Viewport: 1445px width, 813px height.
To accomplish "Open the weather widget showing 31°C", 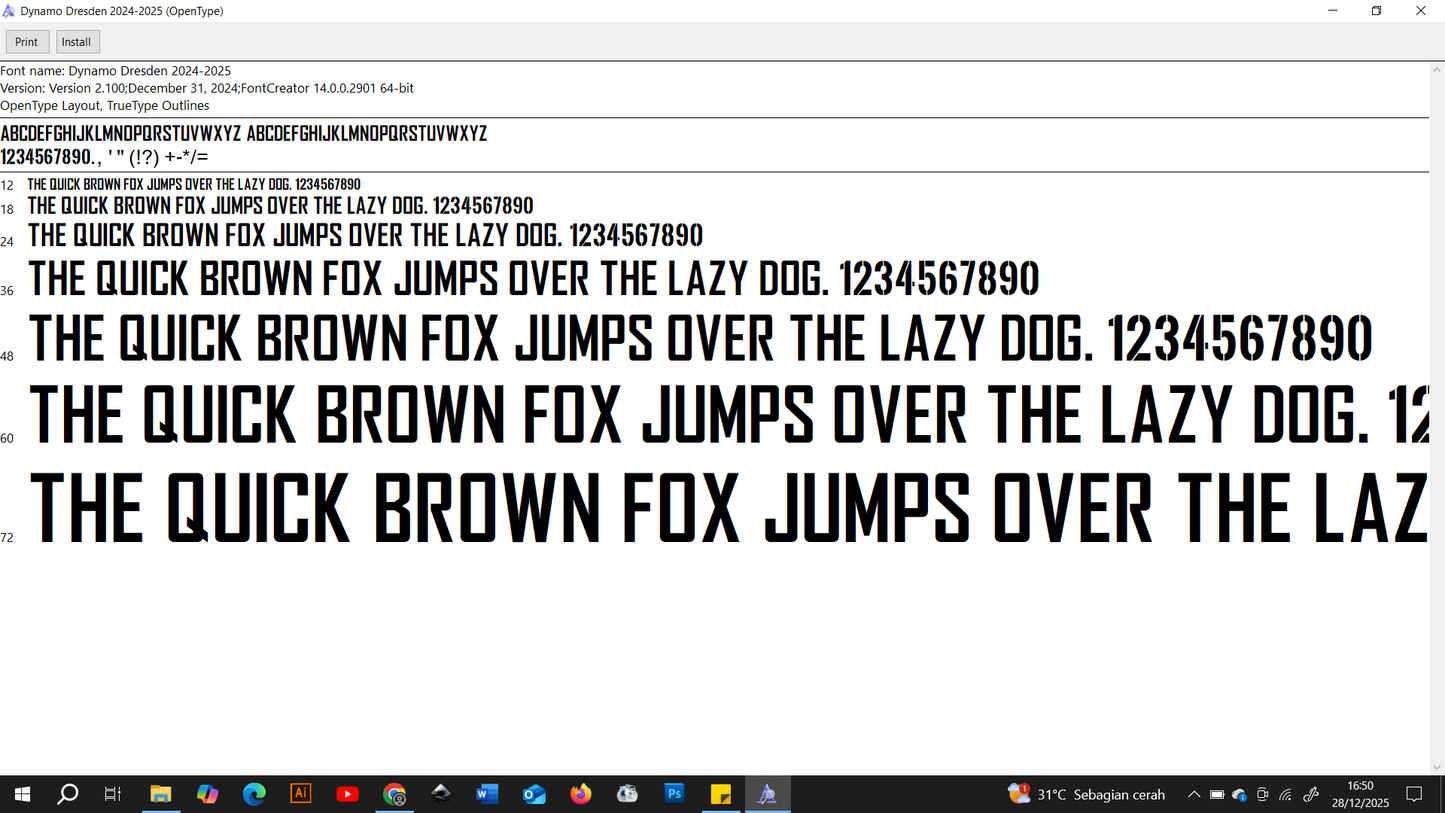I will [1087, 795].
